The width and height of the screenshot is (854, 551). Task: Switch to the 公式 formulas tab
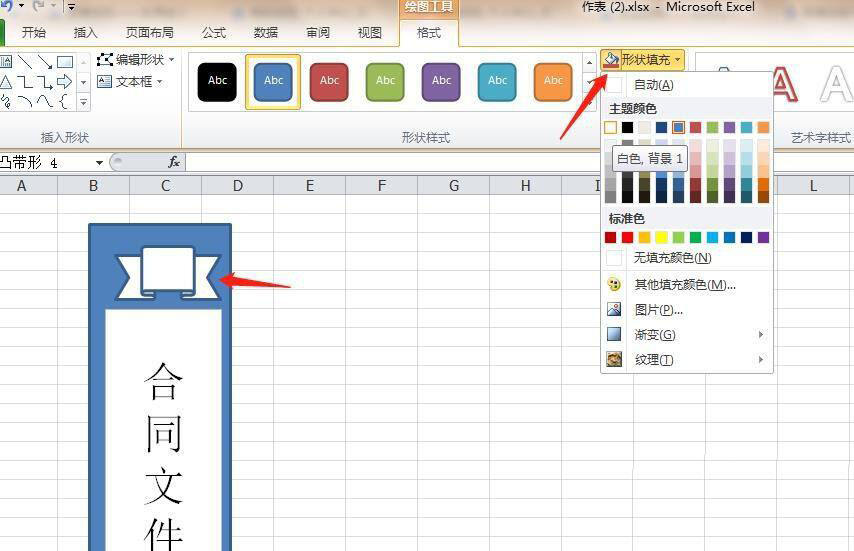(x=214, y=32)
